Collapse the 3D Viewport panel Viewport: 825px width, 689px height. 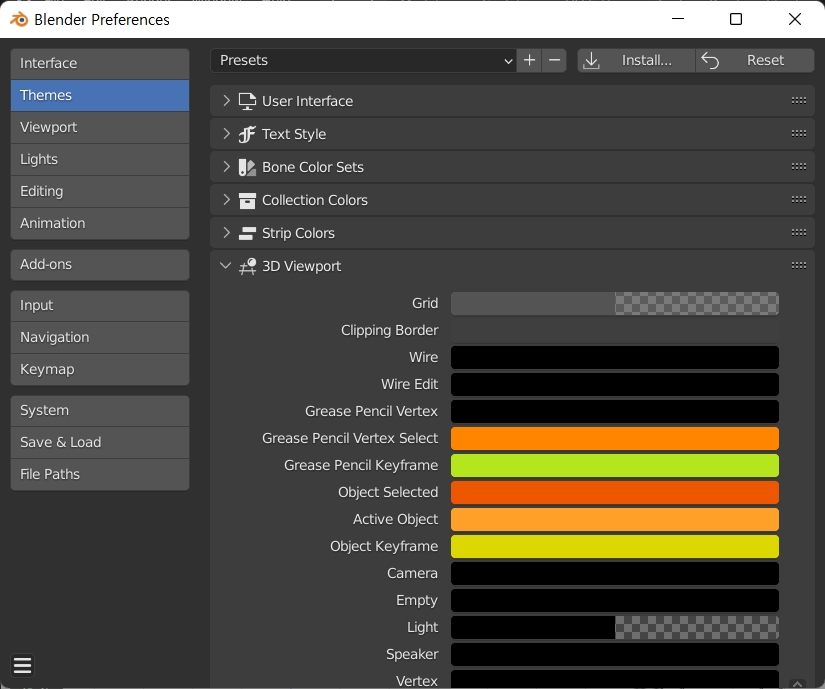pyautogui.click(x=226, y=266)
